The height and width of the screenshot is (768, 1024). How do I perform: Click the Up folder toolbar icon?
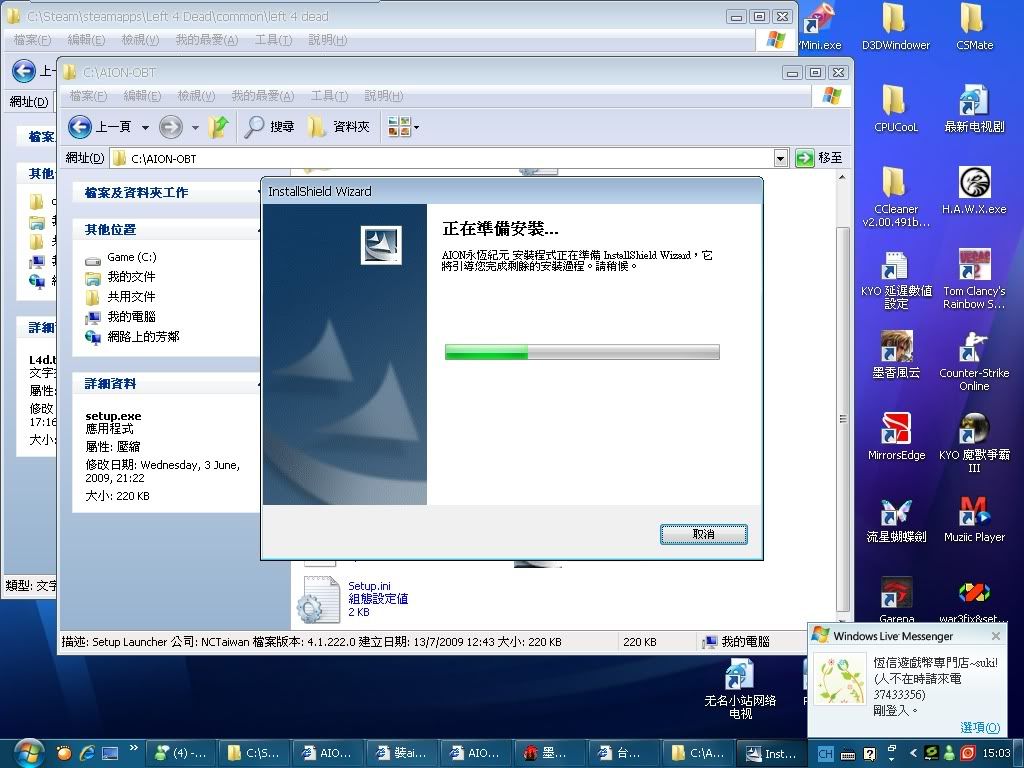pyautogui.click(x=218, y=127)
